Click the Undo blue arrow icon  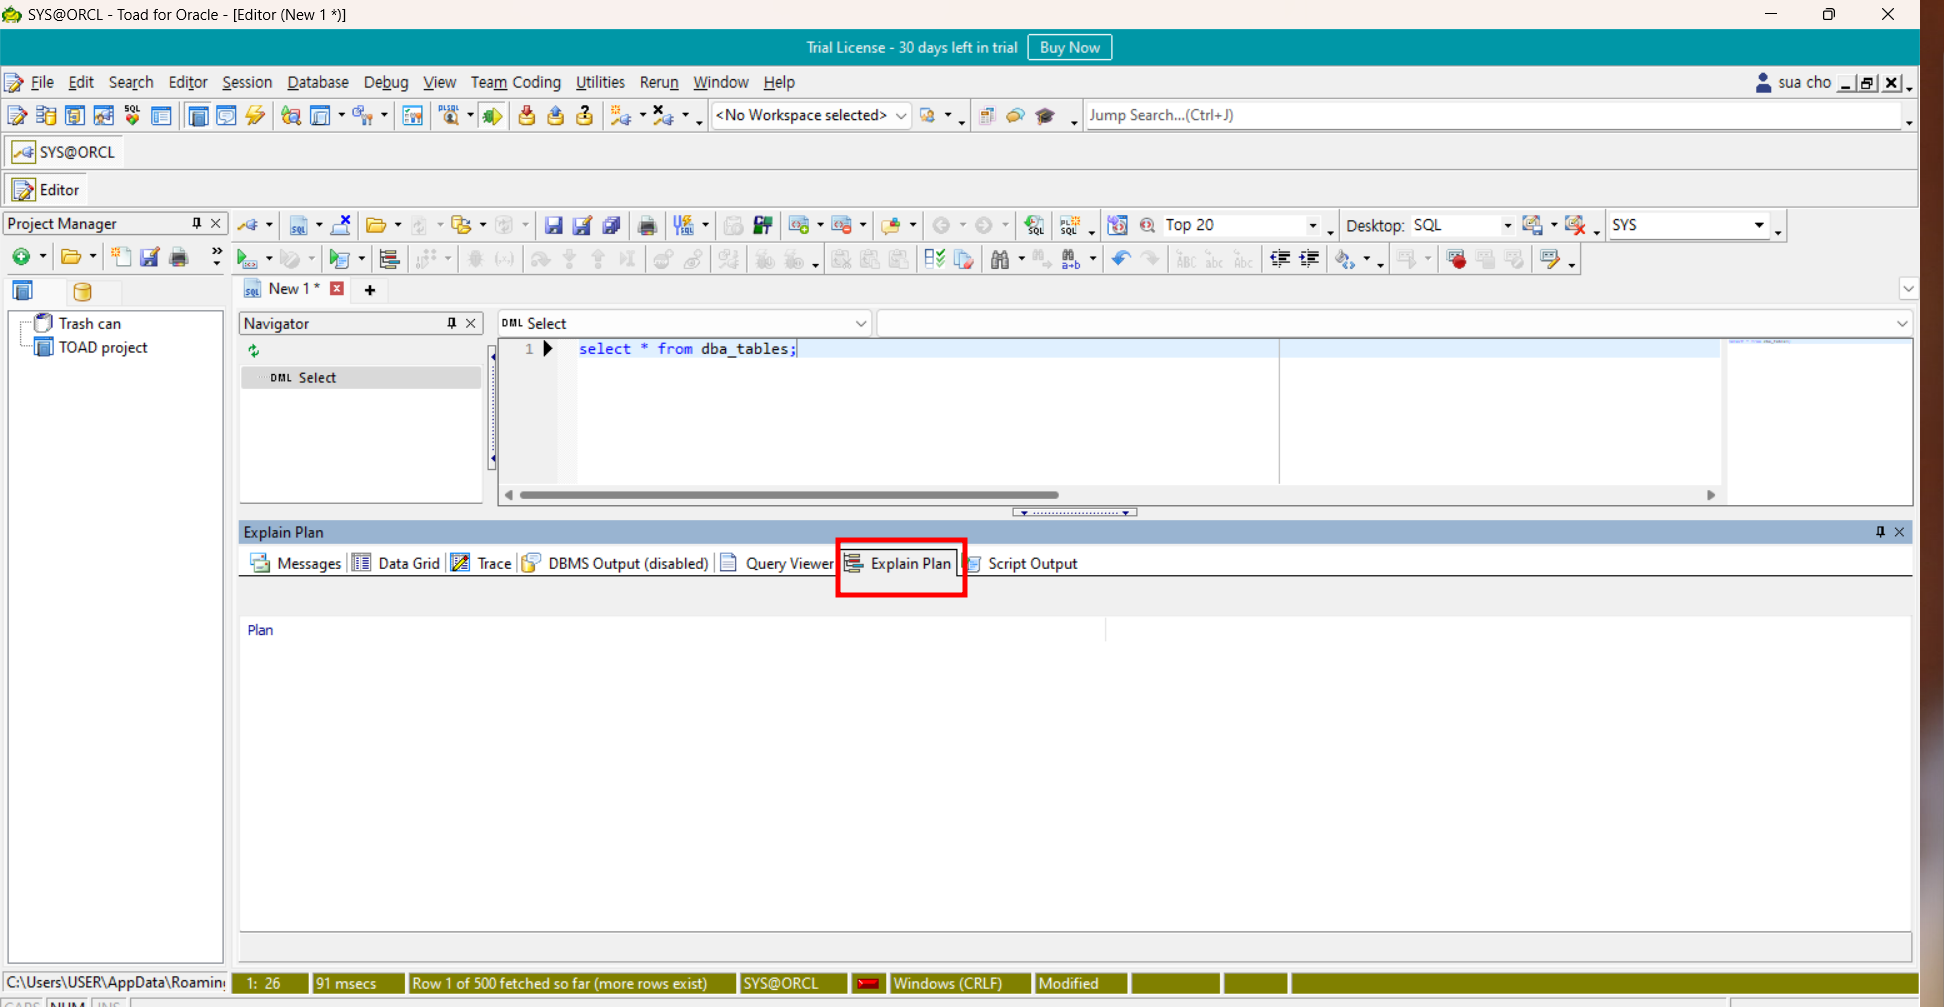[x=1121, y=259]
